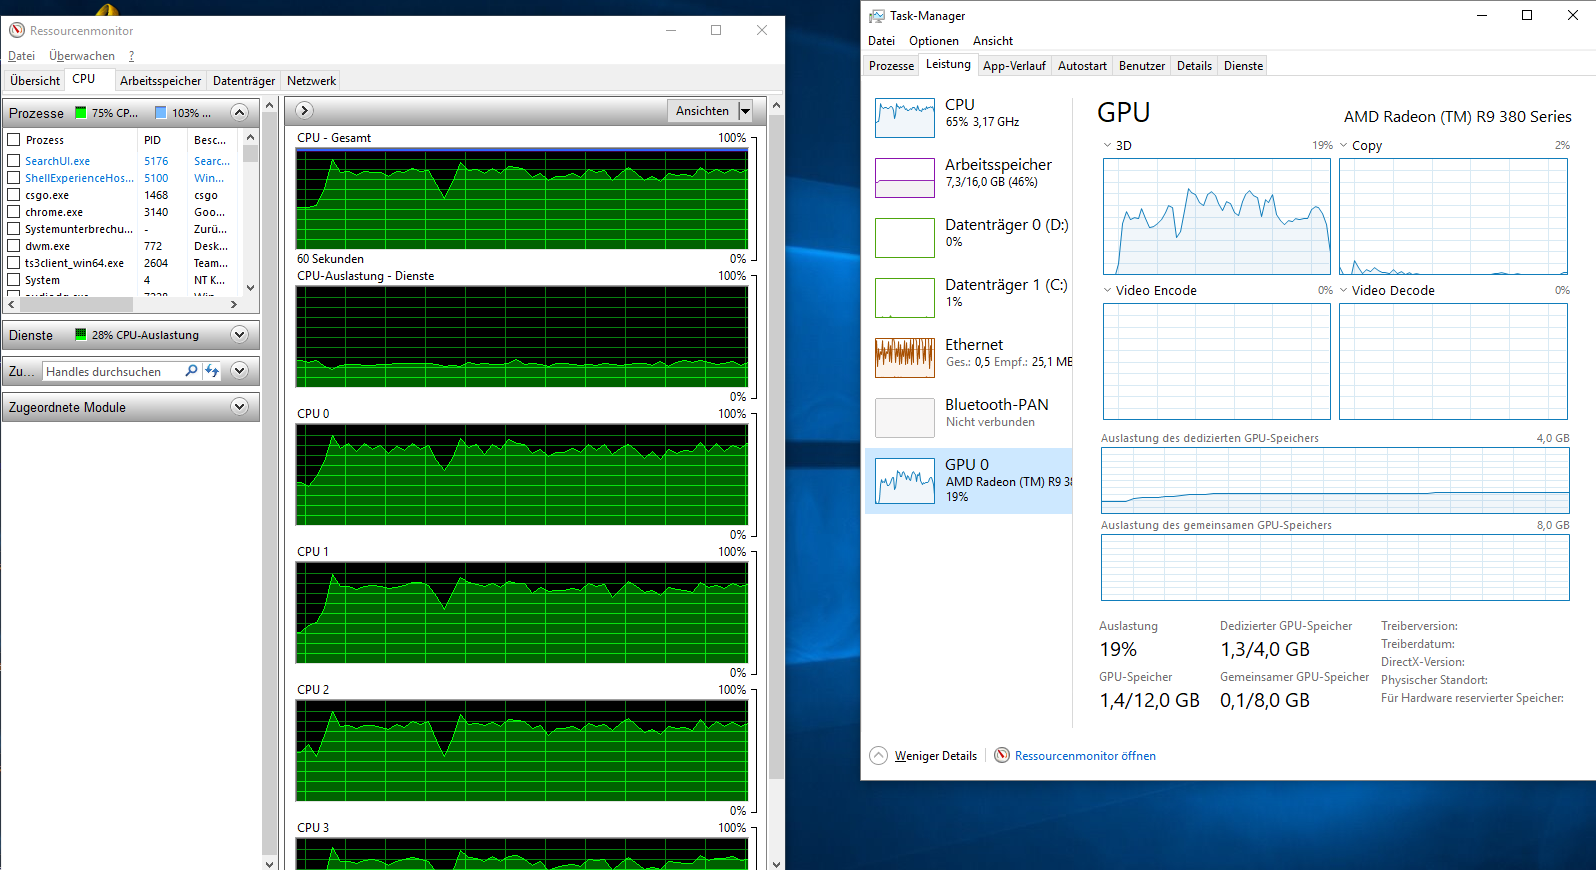The image size is (1596, 870).
Task: Click the refresh icon next to Handles search
Action: pyautogui.click(x=212, y=371)
